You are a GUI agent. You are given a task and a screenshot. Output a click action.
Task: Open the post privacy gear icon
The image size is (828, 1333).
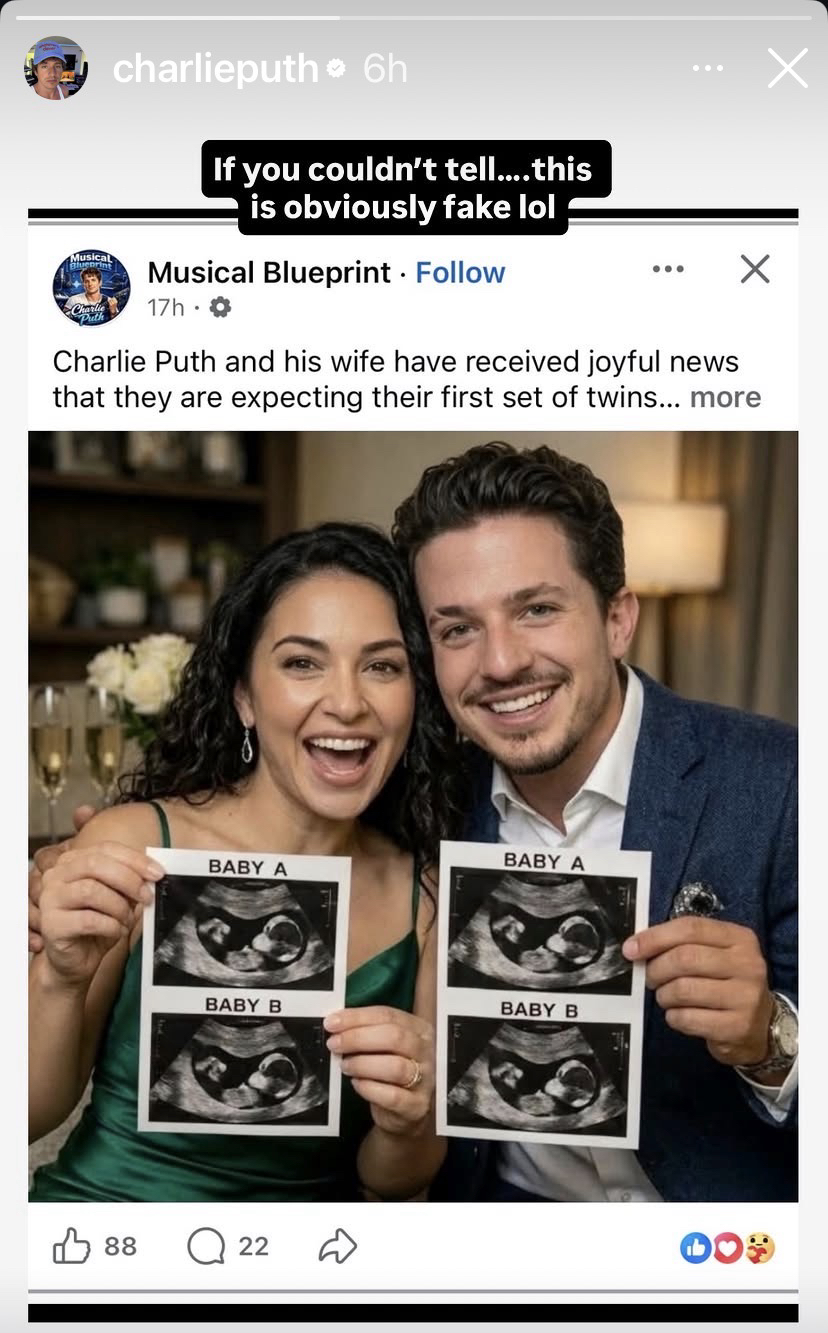pyautogui.click(x=220, y=307)
